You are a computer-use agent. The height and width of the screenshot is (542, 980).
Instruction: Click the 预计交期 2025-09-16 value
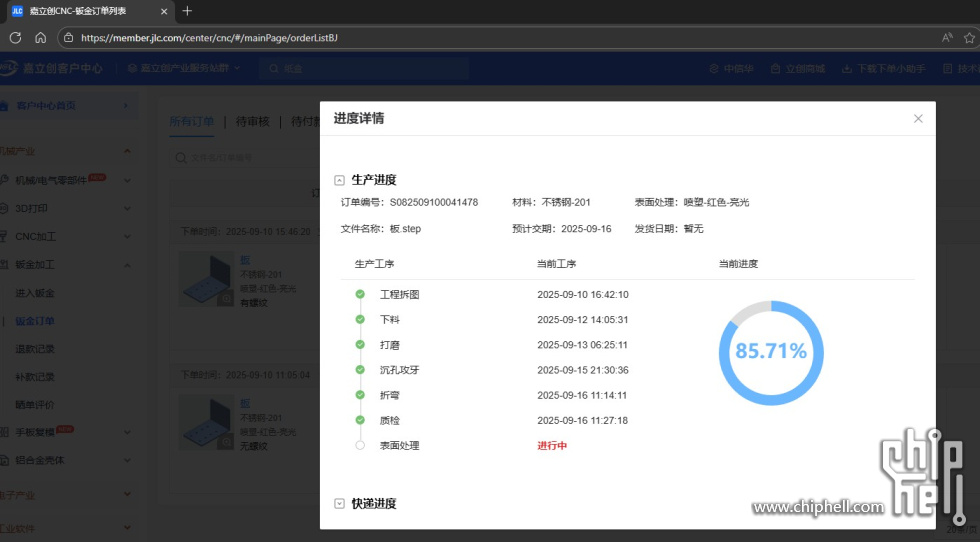586,229
